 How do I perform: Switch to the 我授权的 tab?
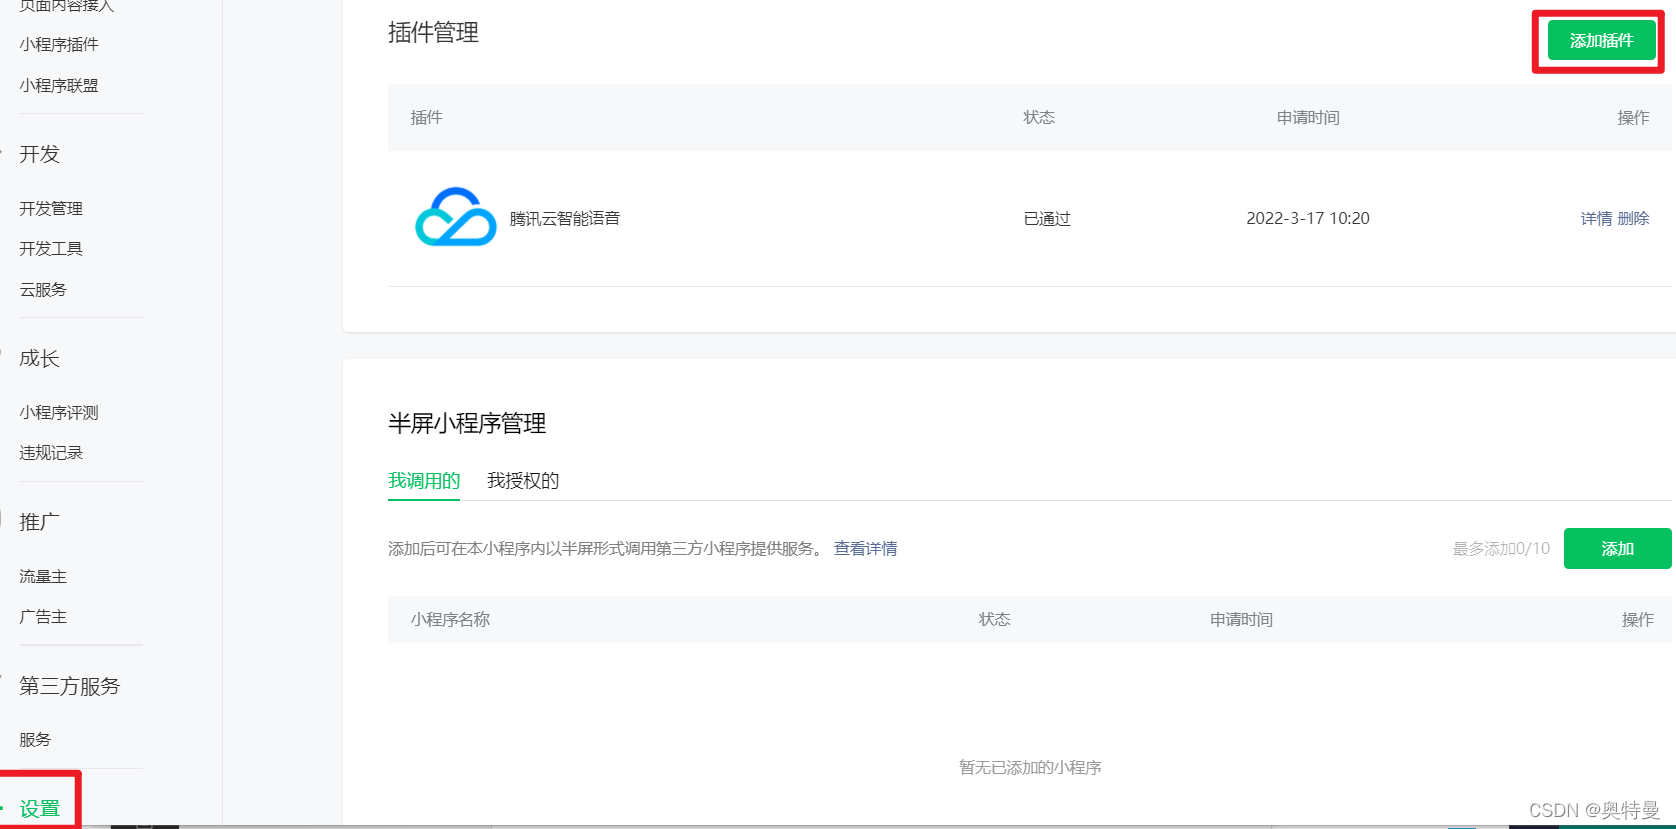coord(523,481)
